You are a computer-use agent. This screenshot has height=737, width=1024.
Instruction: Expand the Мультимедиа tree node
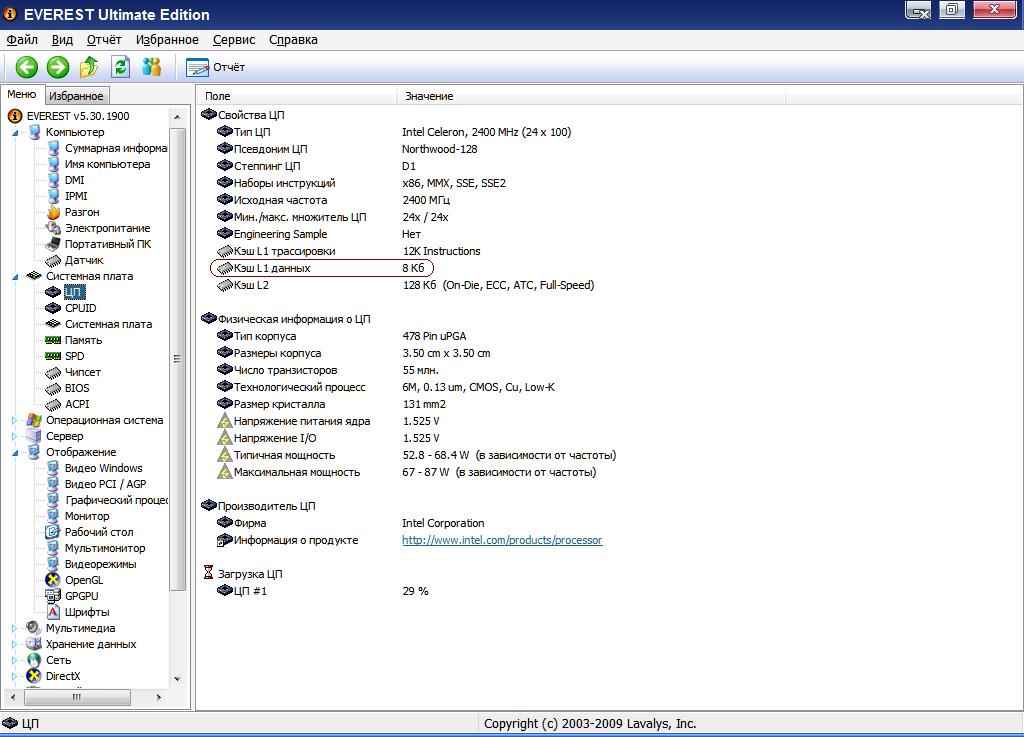15,629
